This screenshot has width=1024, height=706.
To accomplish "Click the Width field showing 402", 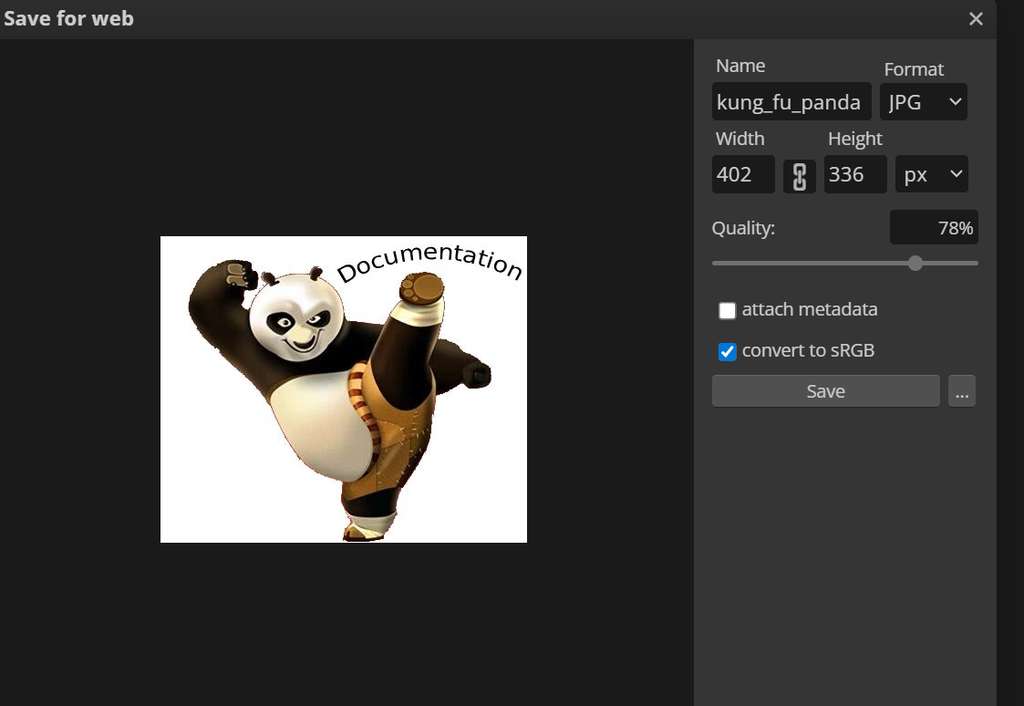I will click(x=743, y=174).
